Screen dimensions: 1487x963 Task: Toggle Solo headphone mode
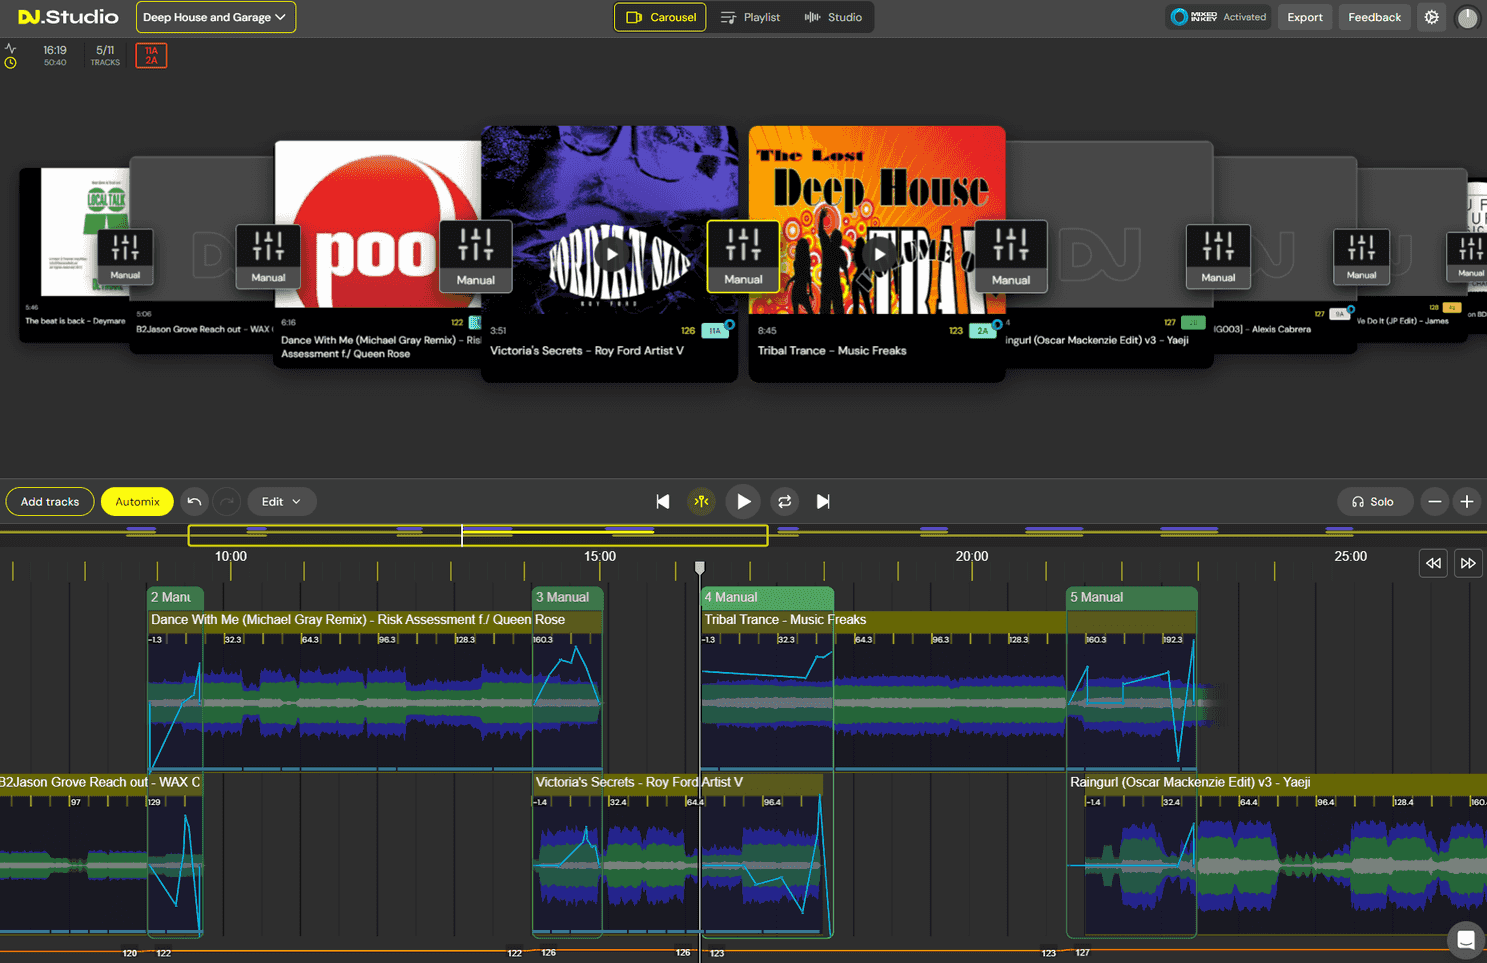[1374, 501]
